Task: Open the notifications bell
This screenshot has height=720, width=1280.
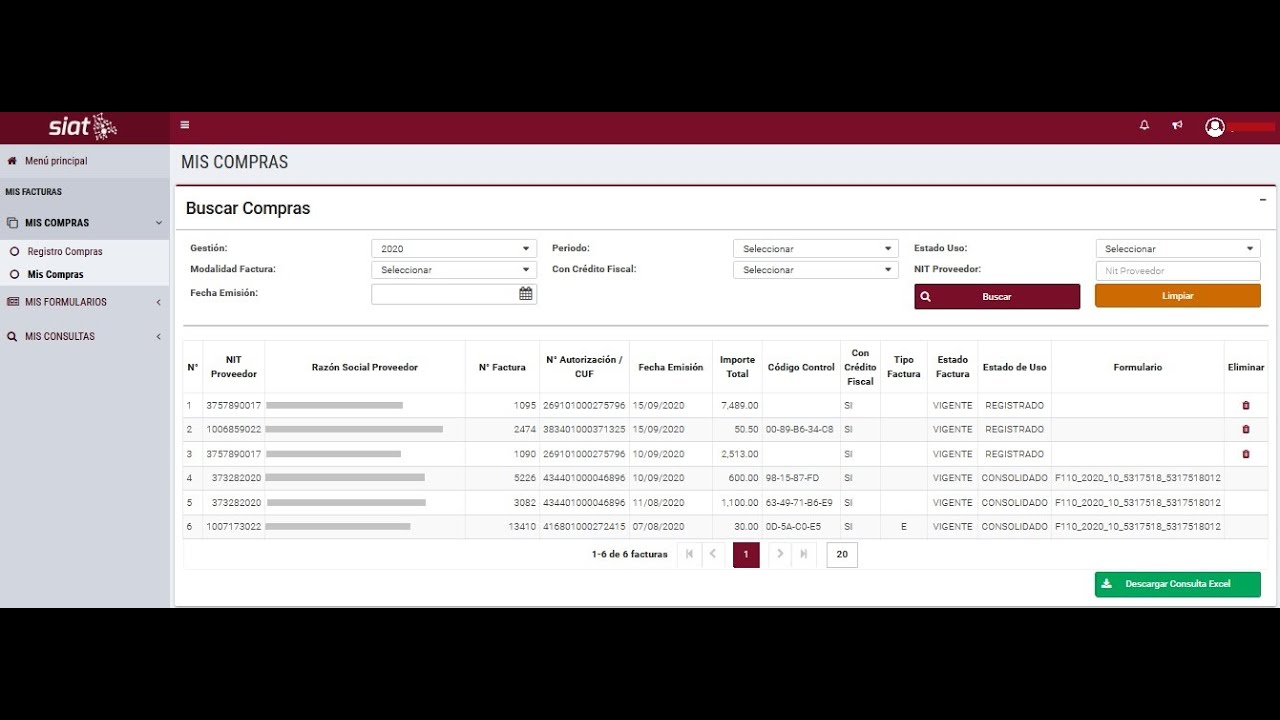Action: (x=1144, y=125)
